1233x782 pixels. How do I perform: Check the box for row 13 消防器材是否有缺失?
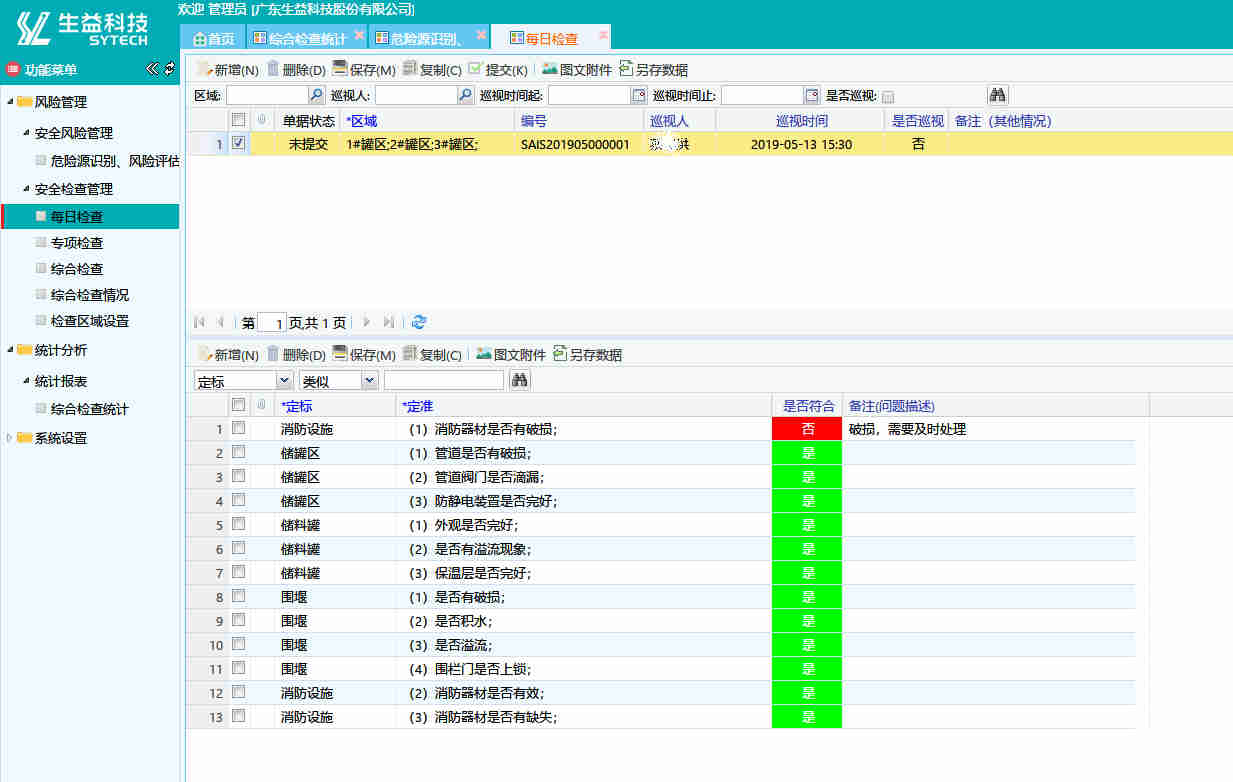tap(238, 716)
